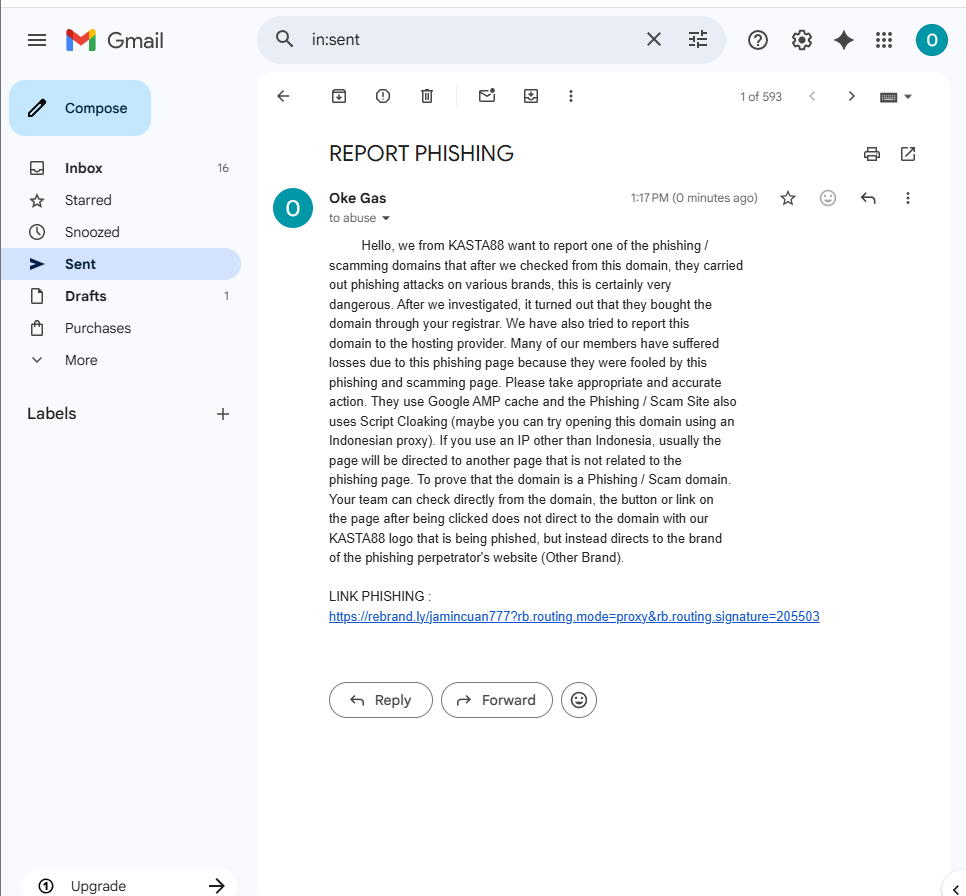Viewport: 966px width, 896px height.
Task: Report this email as spam
Action: coord(383,96)
